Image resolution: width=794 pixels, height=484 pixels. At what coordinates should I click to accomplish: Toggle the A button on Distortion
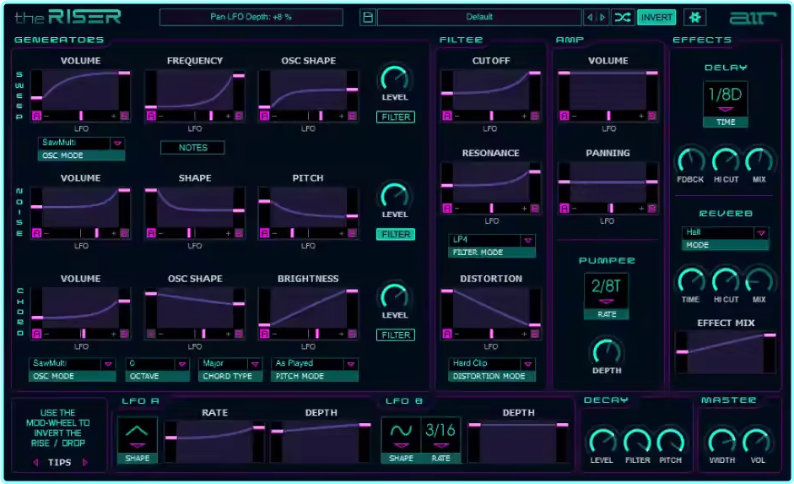pyautogui.click(x=447, y=334)
